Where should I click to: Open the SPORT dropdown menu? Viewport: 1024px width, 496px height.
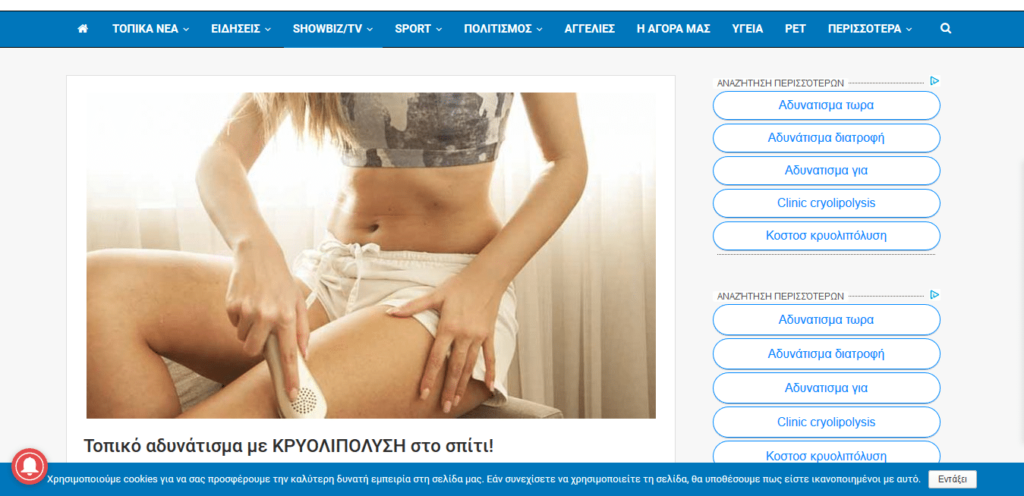click(x=418, y=29)
